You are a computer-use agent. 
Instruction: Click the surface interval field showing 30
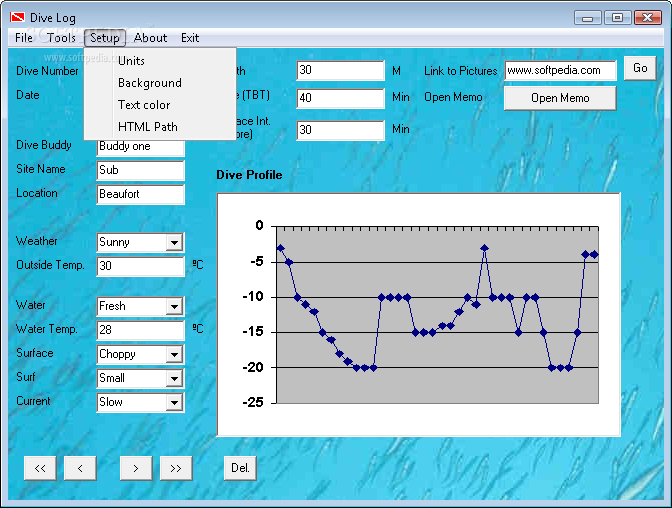[340, 130]
